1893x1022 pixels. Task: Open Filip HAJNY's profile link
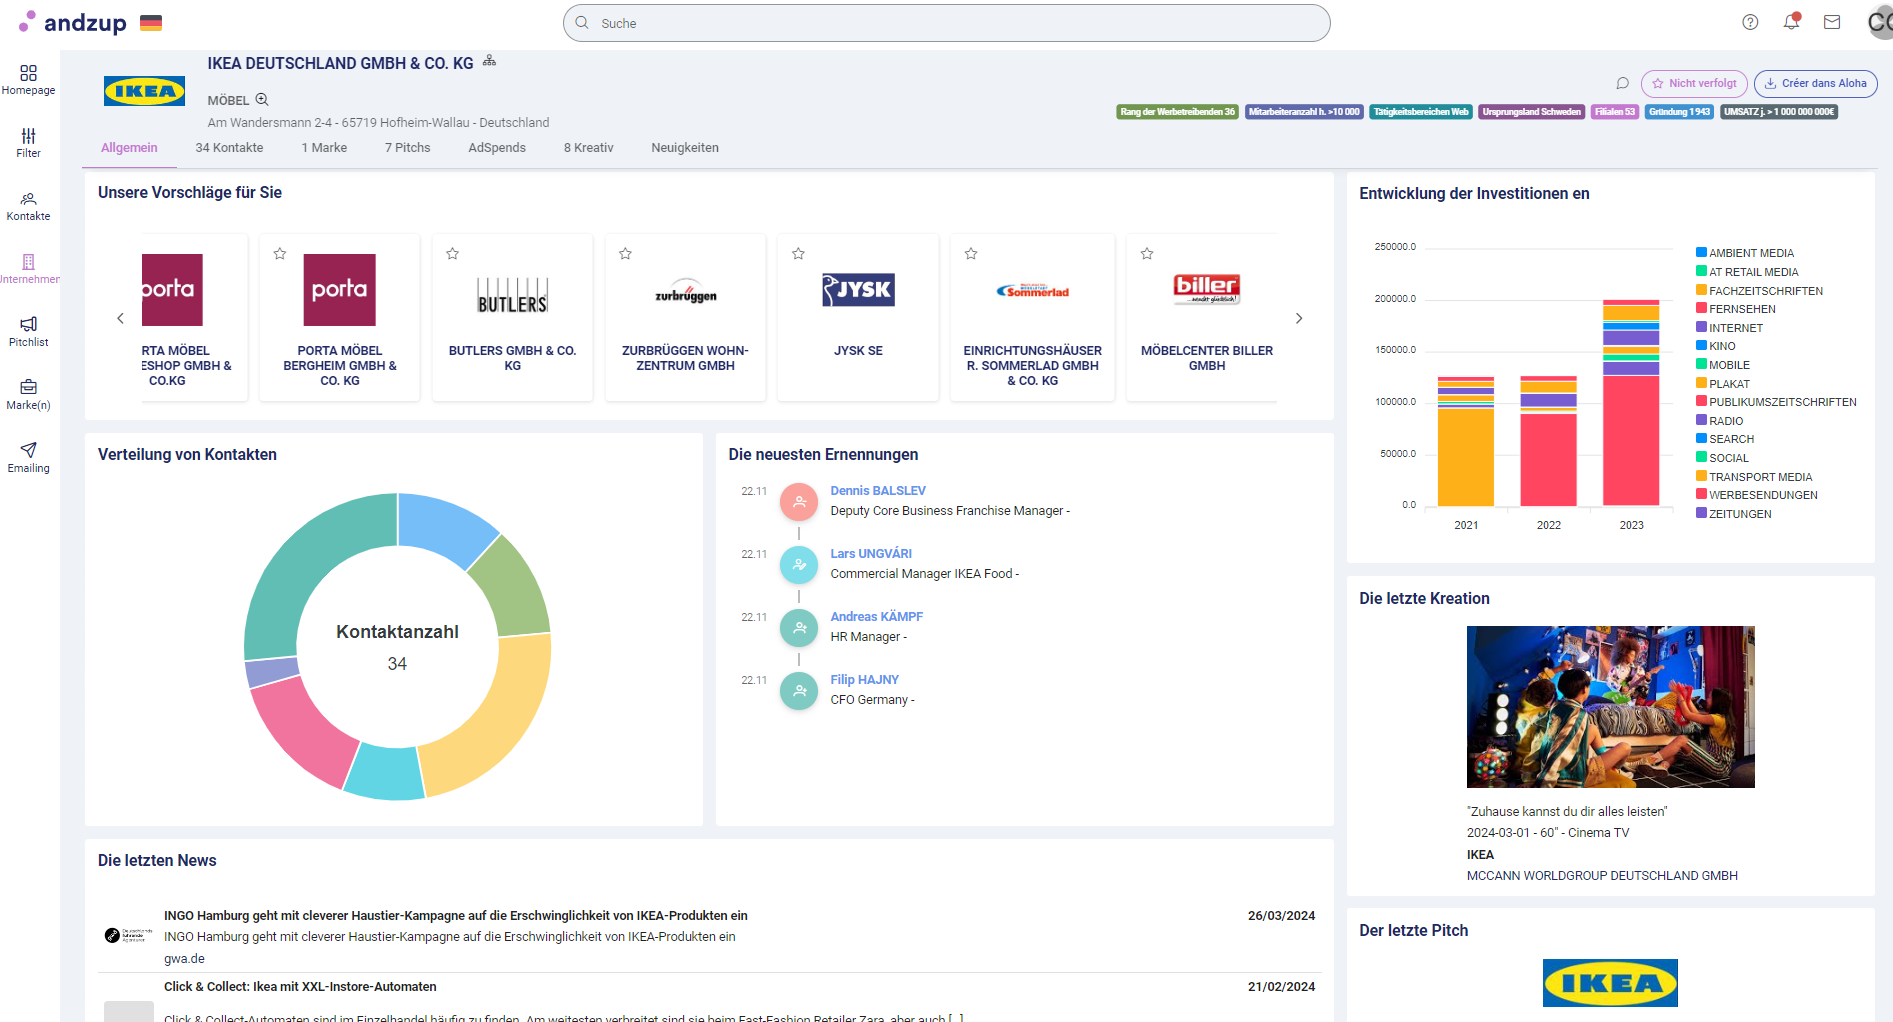tap(864, 680)
